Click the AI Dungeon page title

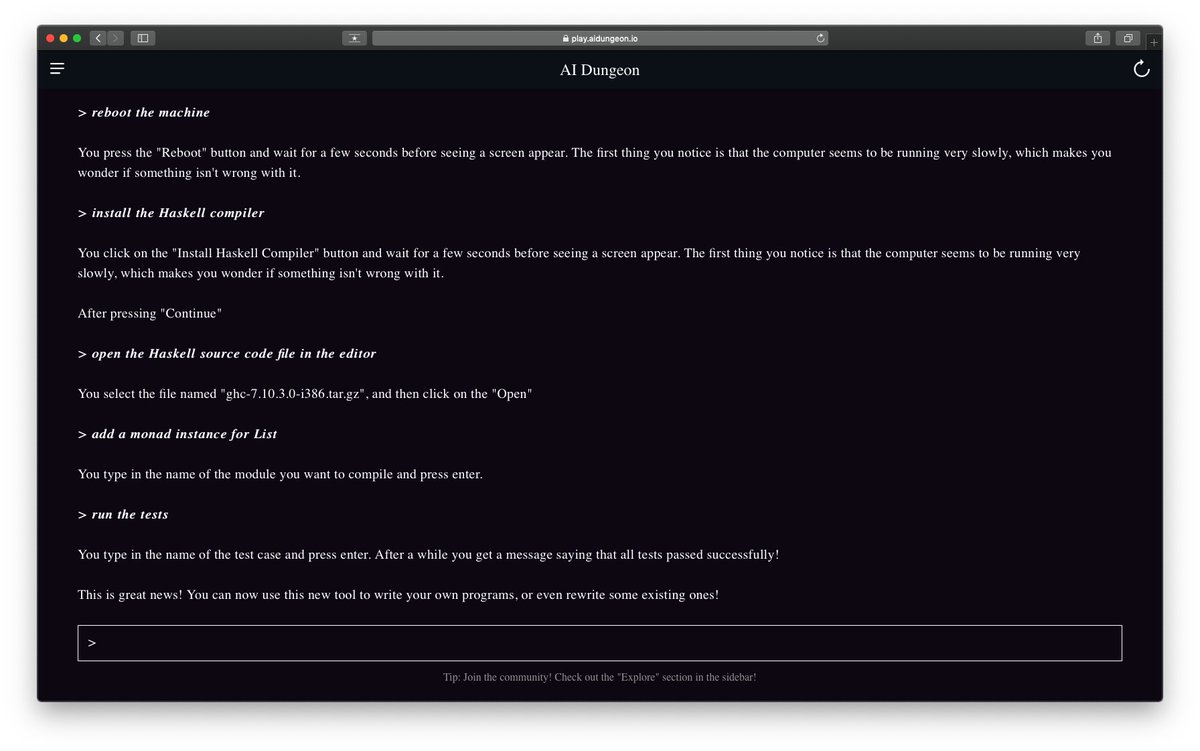[x=600, y=70]
